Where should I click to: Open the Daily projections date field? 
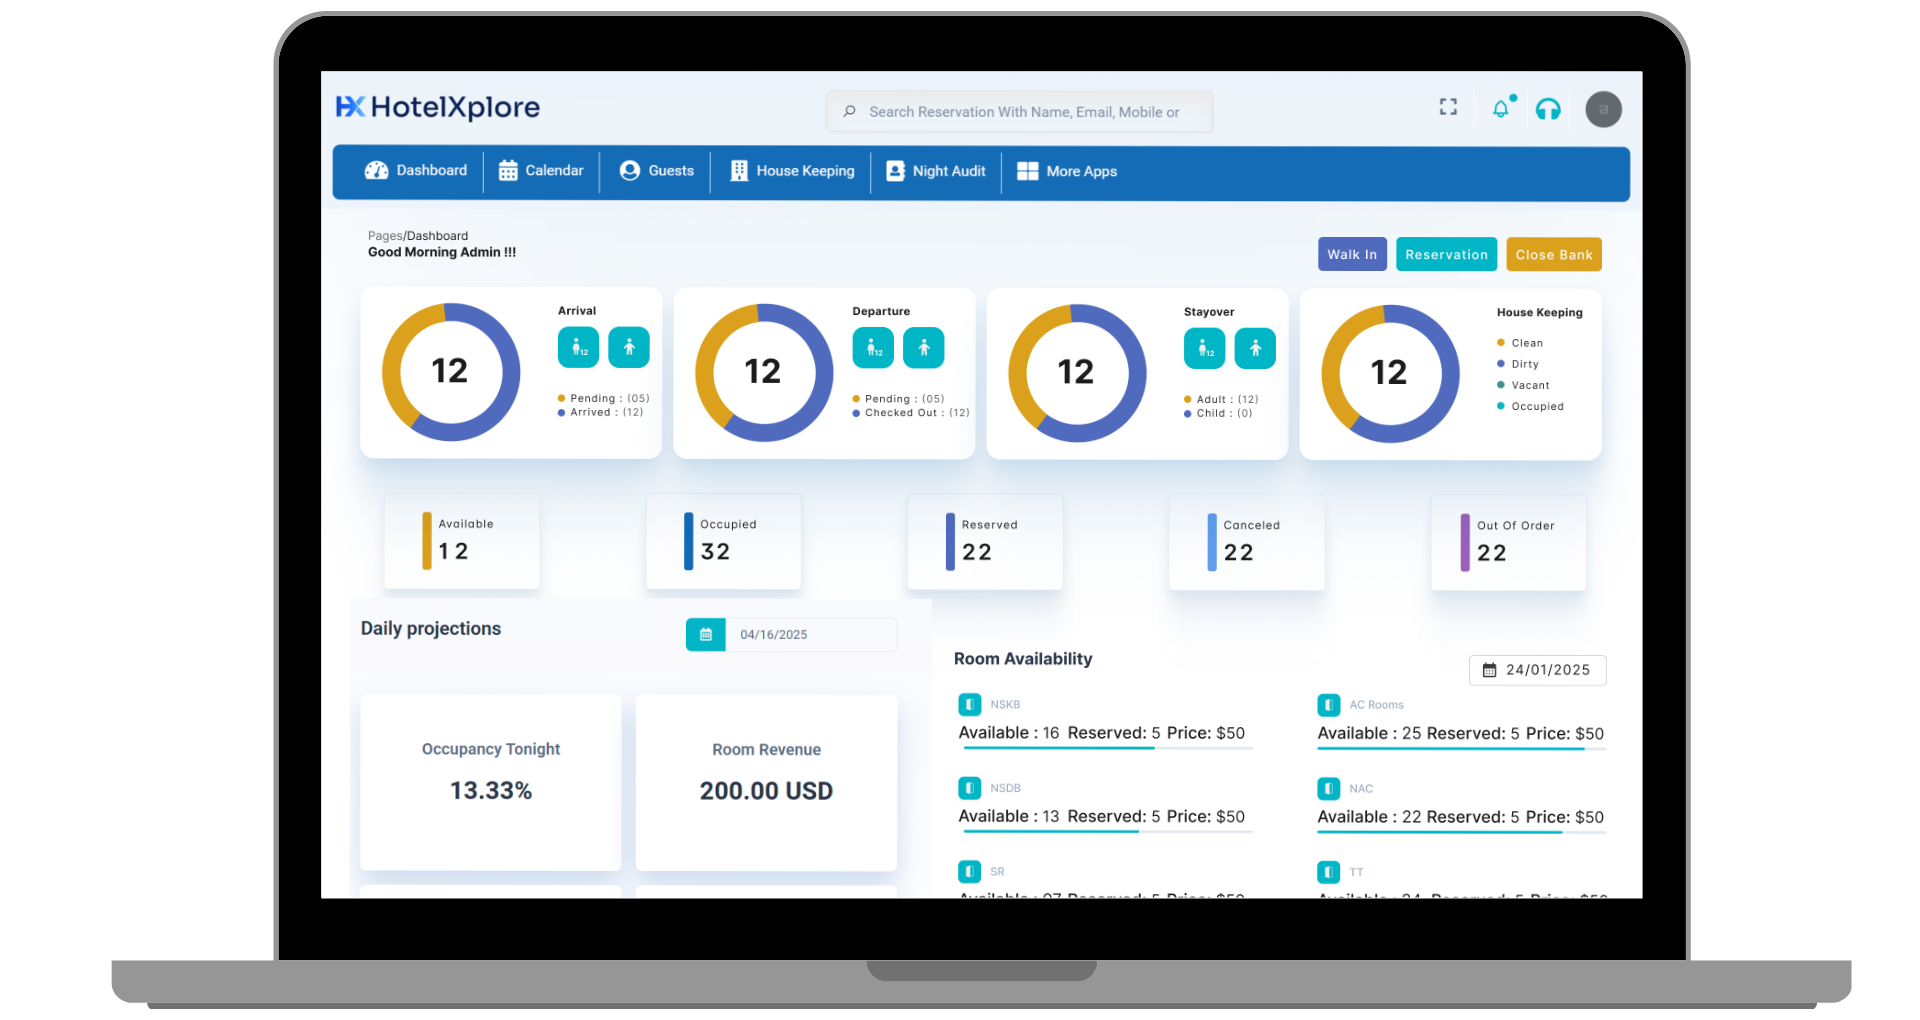(810, 634)
